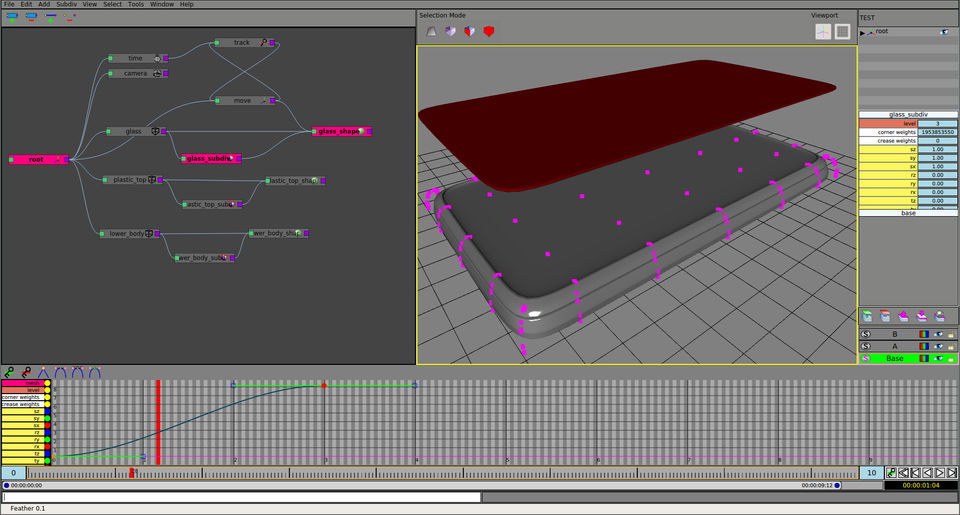Expand the lower_body node's plus box
This screenshot has width=960, height=515.
coord(149,233)
